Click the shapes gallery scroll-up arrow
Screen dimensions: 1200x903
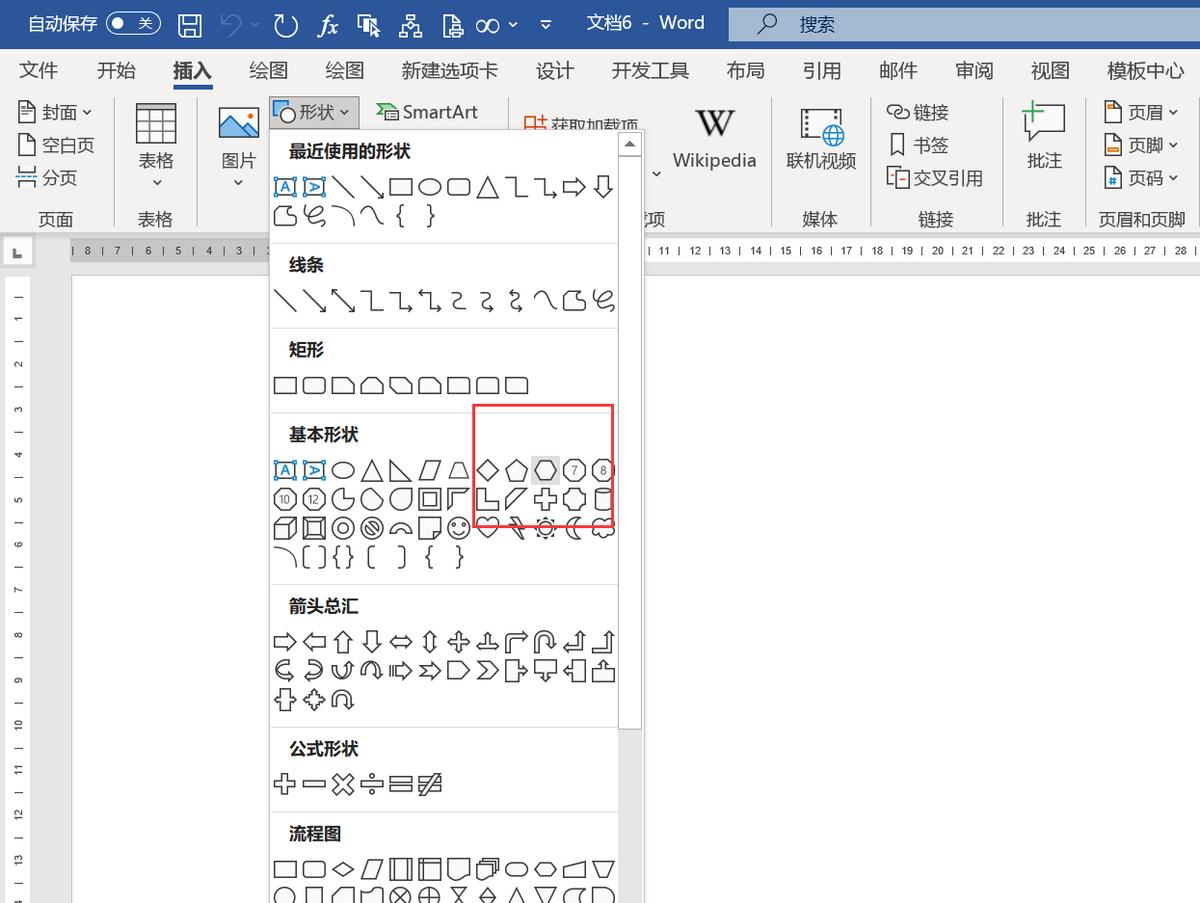(x=629, y=145)
